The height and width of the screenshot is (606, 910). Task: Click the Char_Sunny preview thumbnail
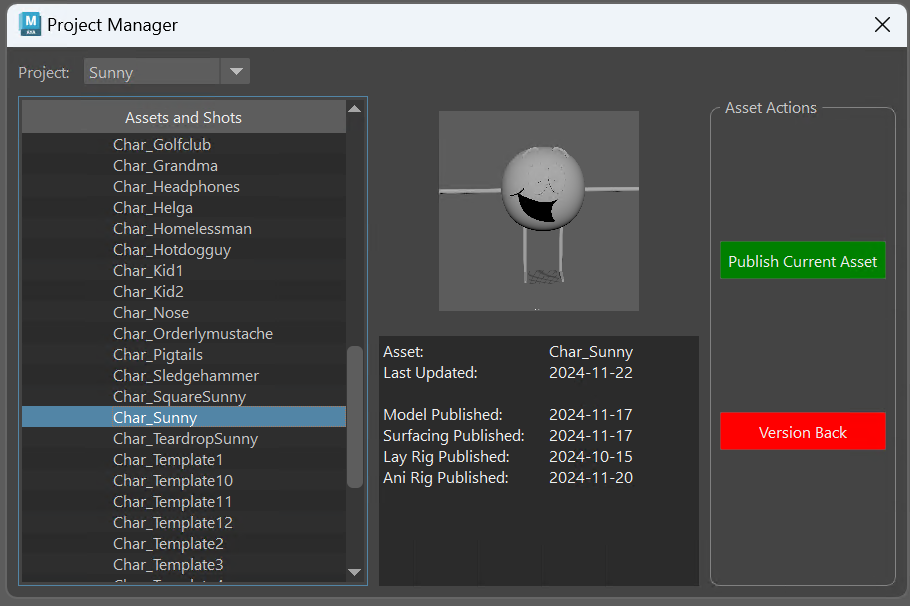[539, 211]
